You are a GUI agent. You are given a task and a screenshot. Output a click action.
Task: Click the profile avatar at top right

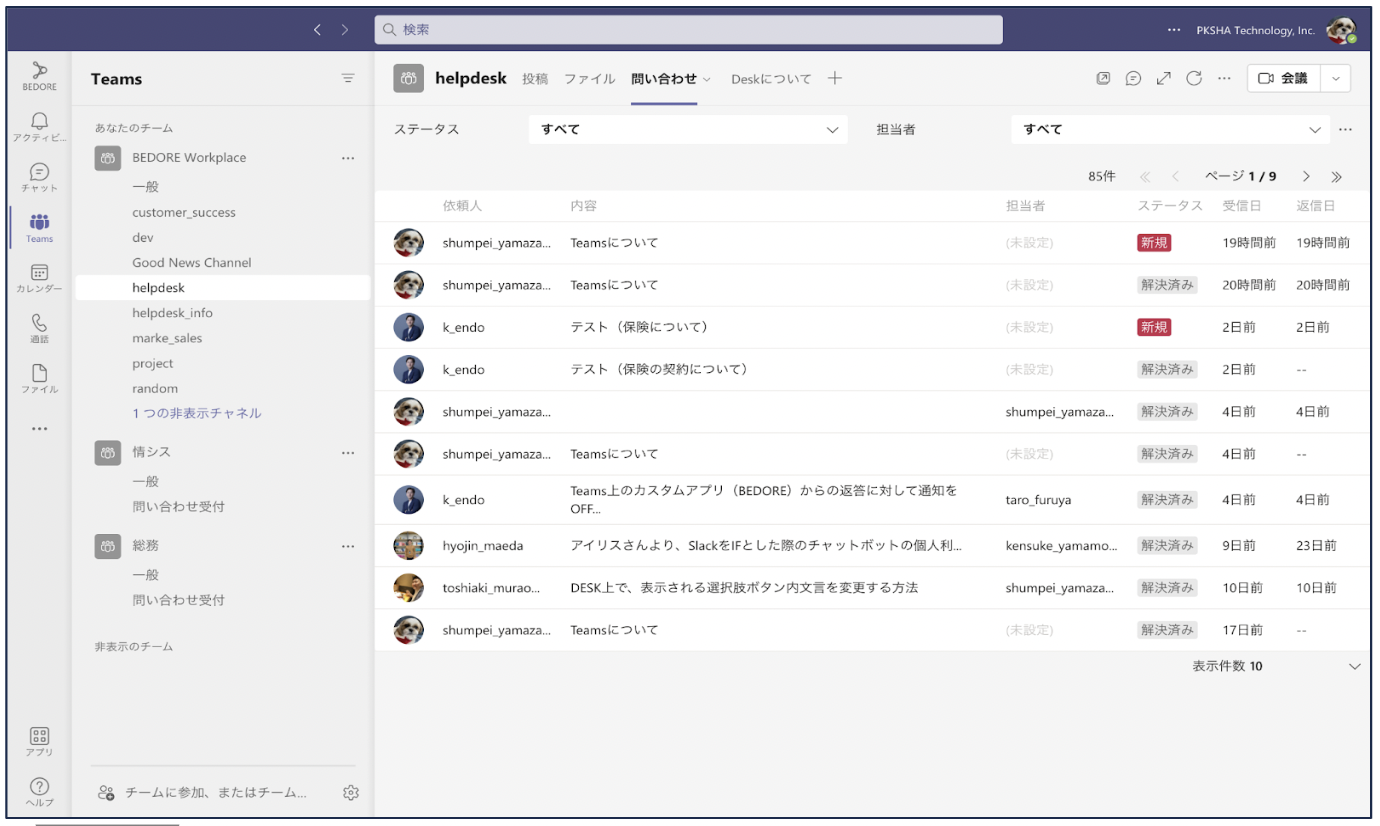(1341, 30)
